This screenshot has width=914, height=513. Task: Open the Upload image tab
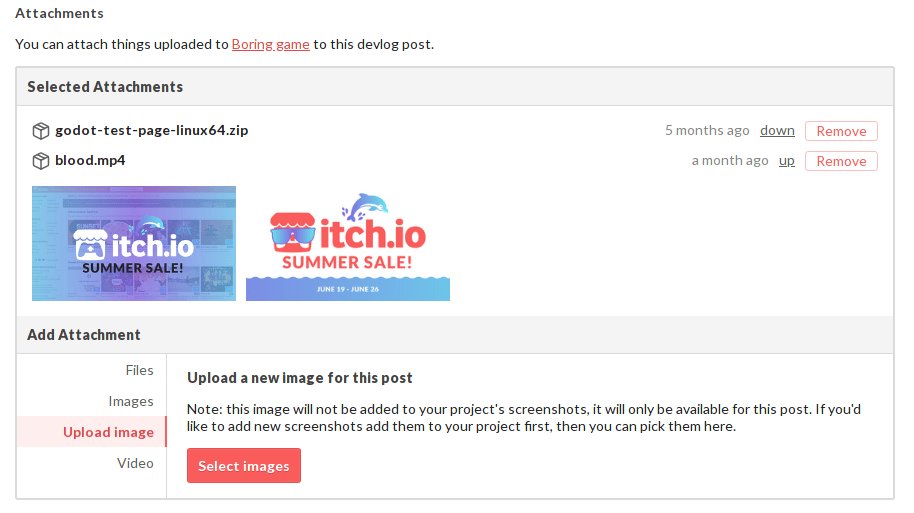pyautogui.click(x=92, y=432)
